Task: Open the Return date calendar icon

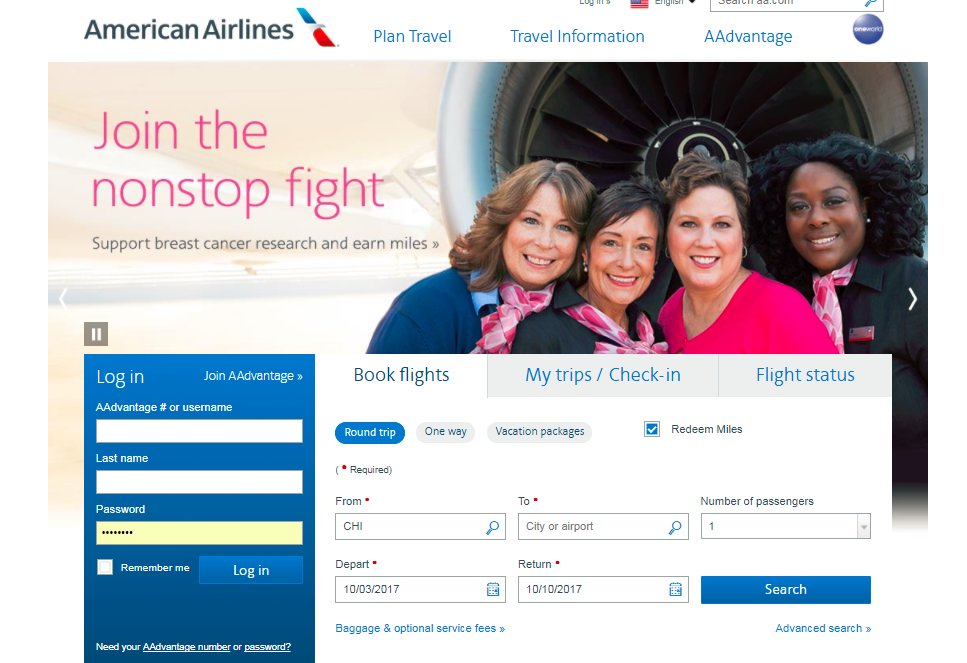Action: tap(675, 589)
